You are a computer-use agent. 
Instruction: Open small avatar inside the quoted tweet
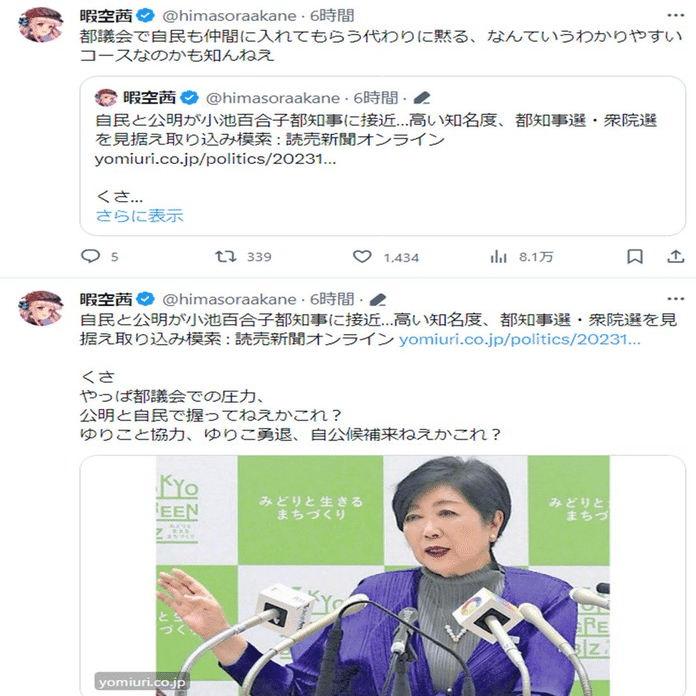[106, 98]
